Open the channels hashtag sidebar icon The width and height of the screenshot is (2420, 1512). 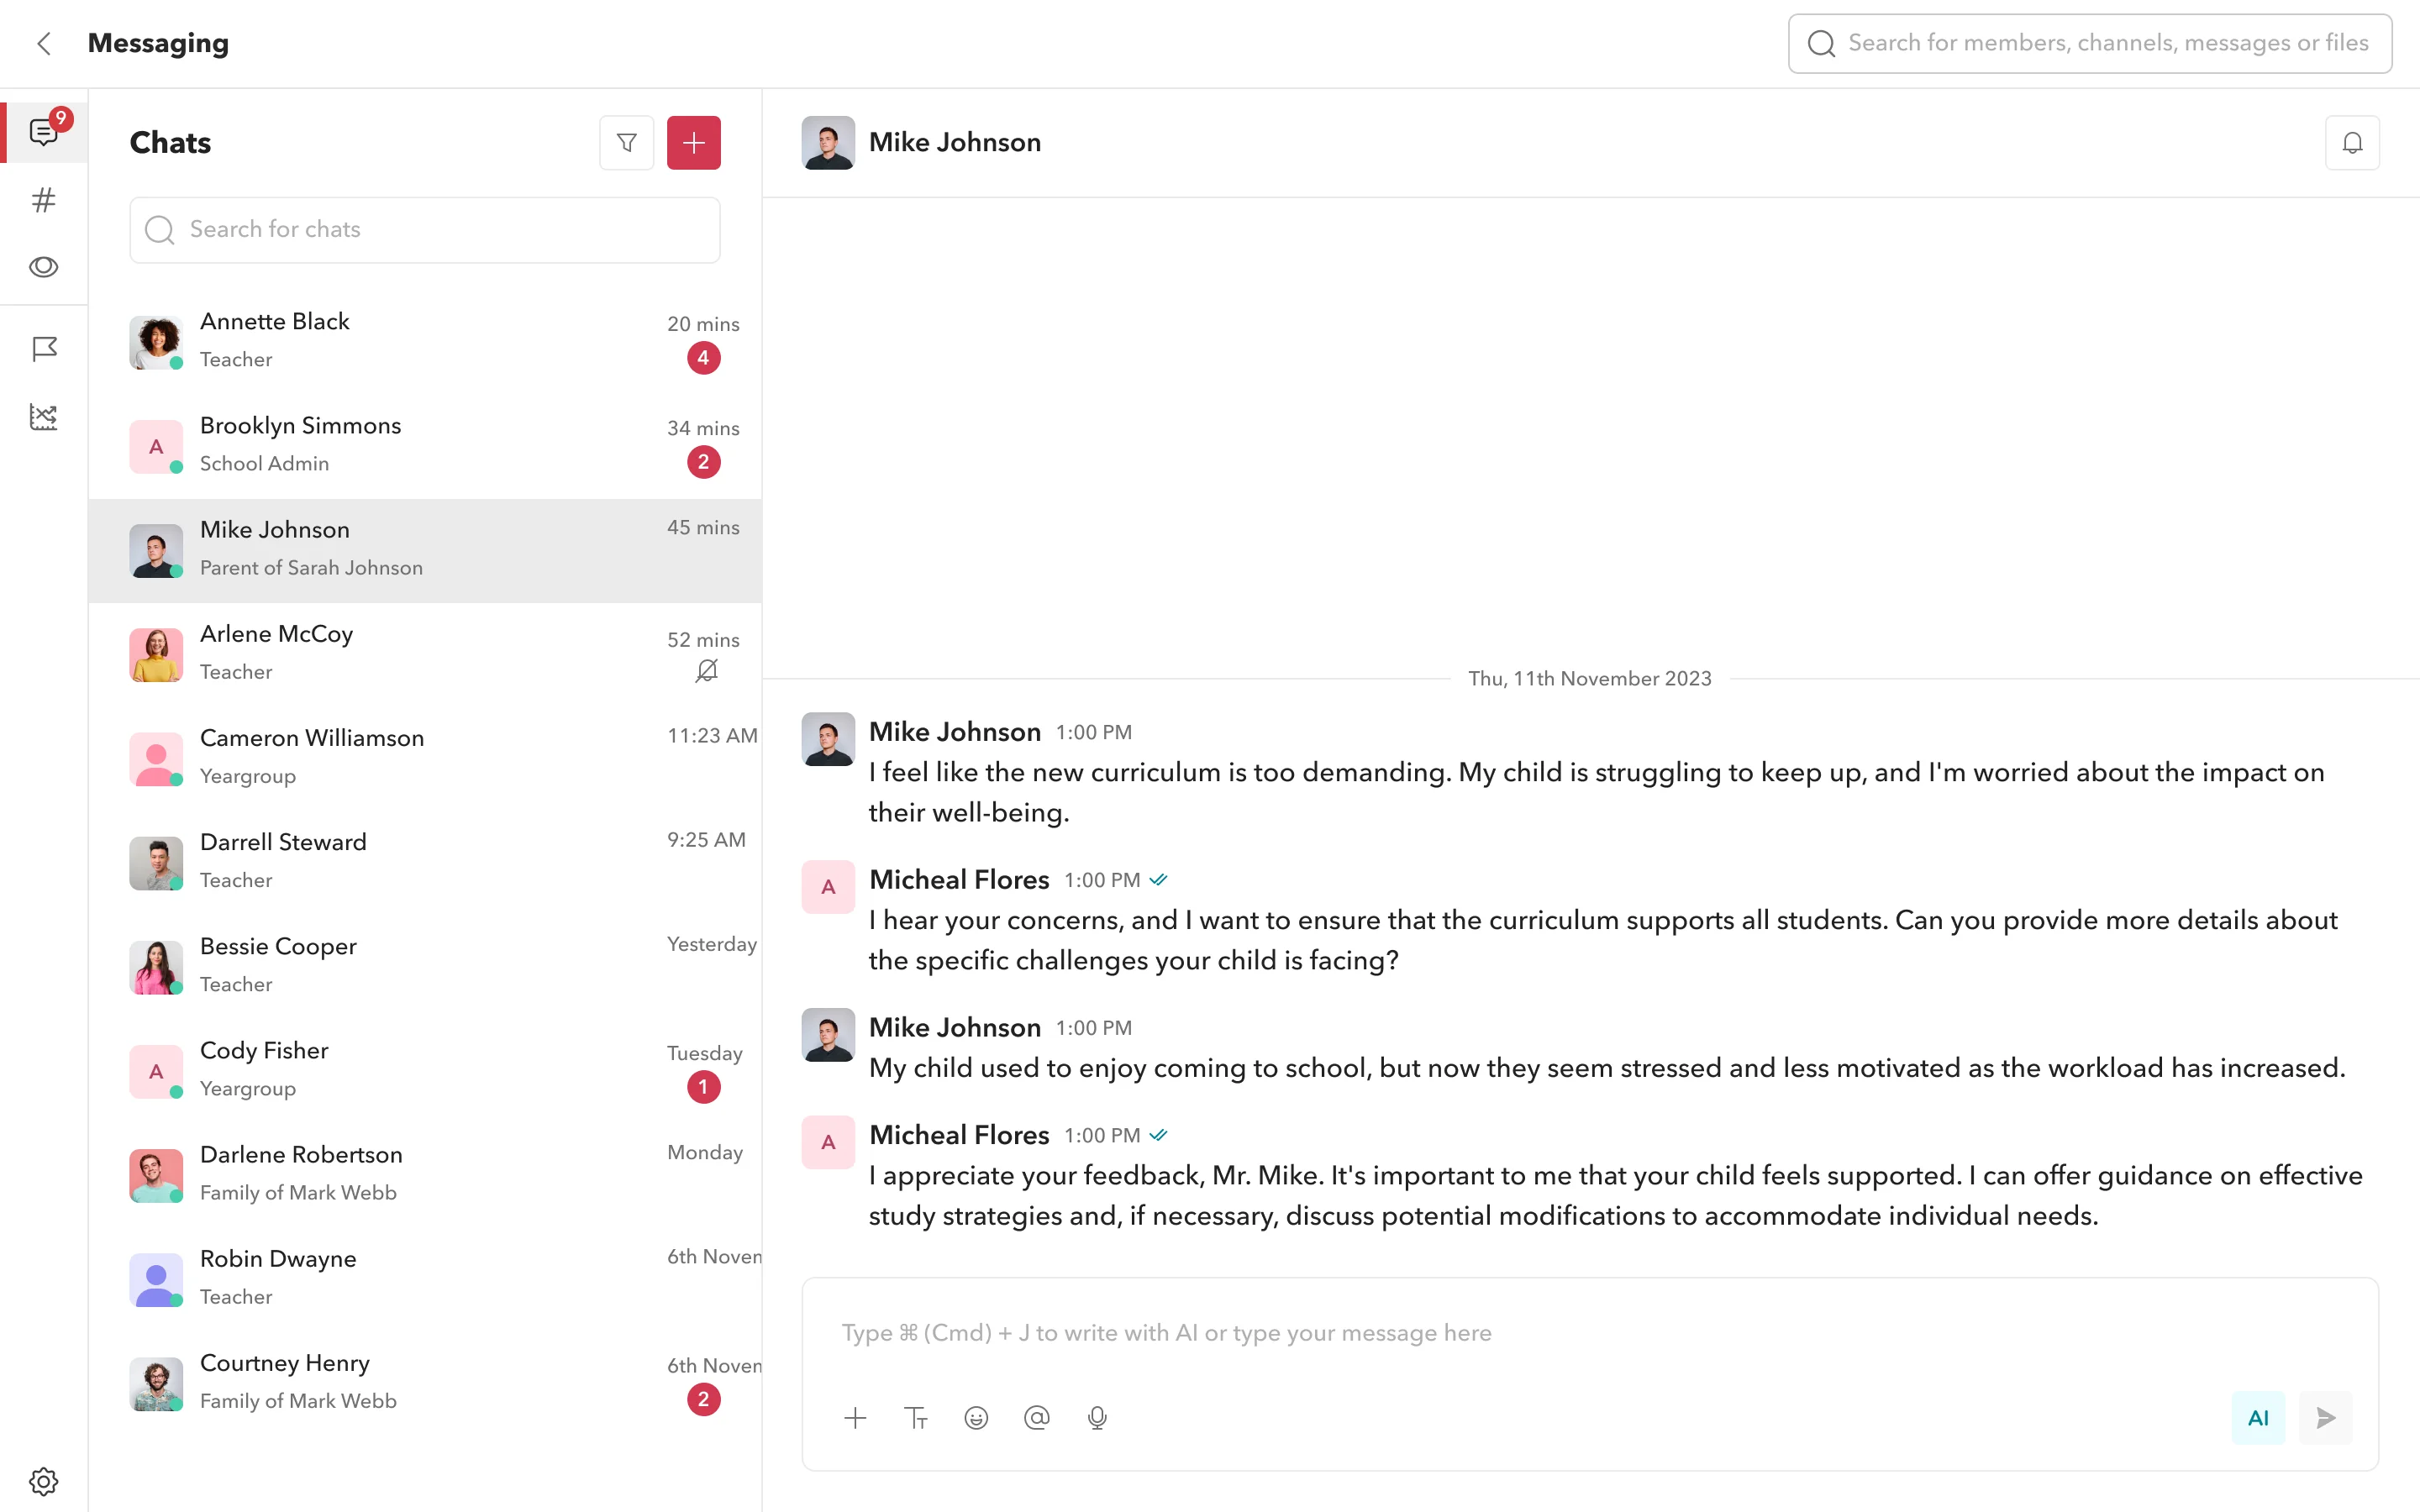tap(43, 200)
